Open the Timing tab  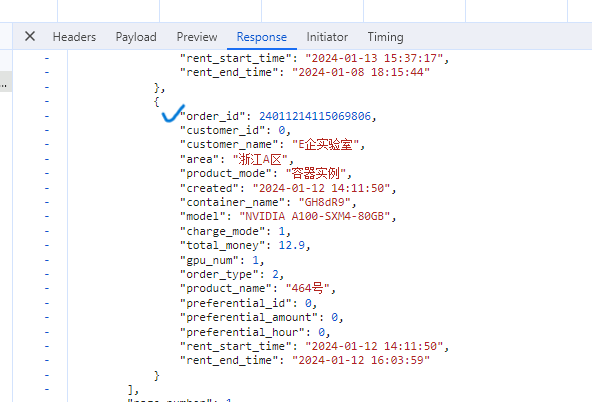pos(385,37)
